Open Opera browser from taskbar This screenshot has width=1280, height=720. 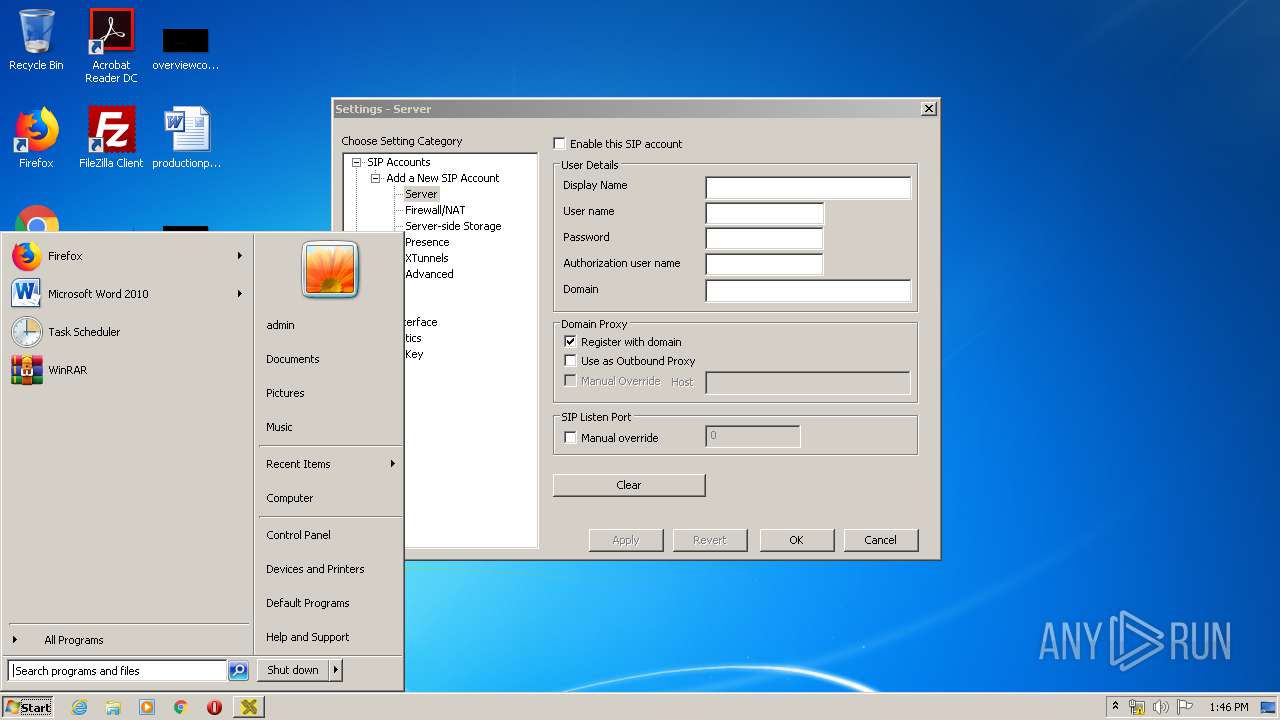click(214, 707)
